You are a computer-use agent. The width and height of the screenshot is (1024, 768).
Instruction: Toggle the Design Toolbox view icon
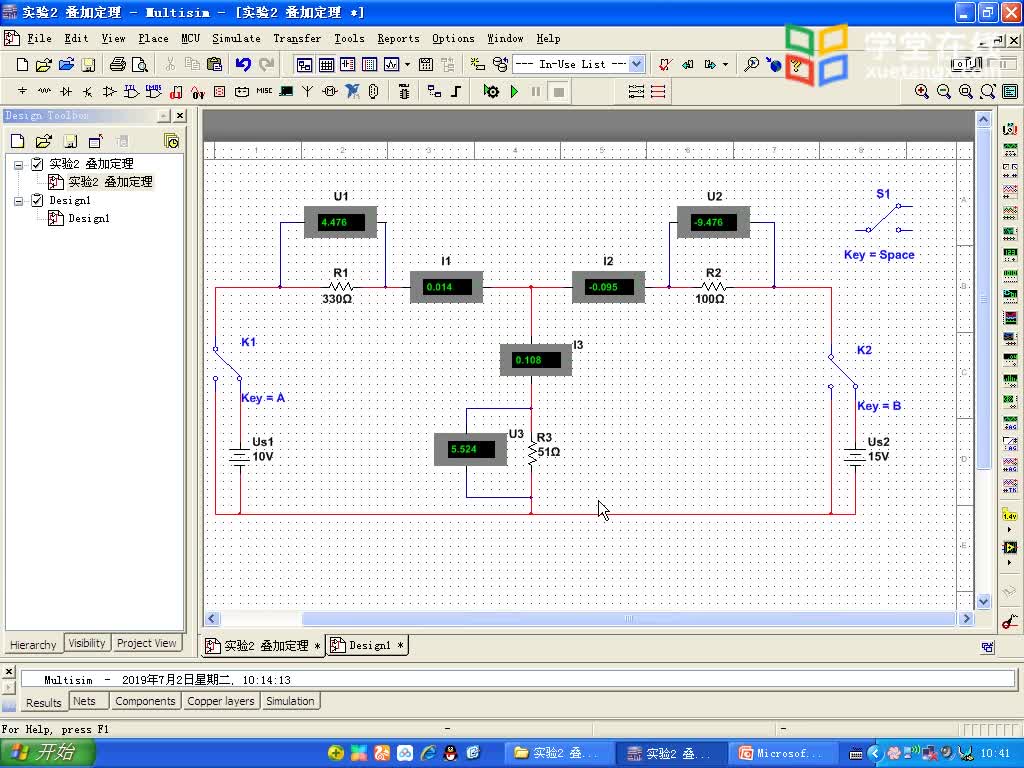point(304,64)
